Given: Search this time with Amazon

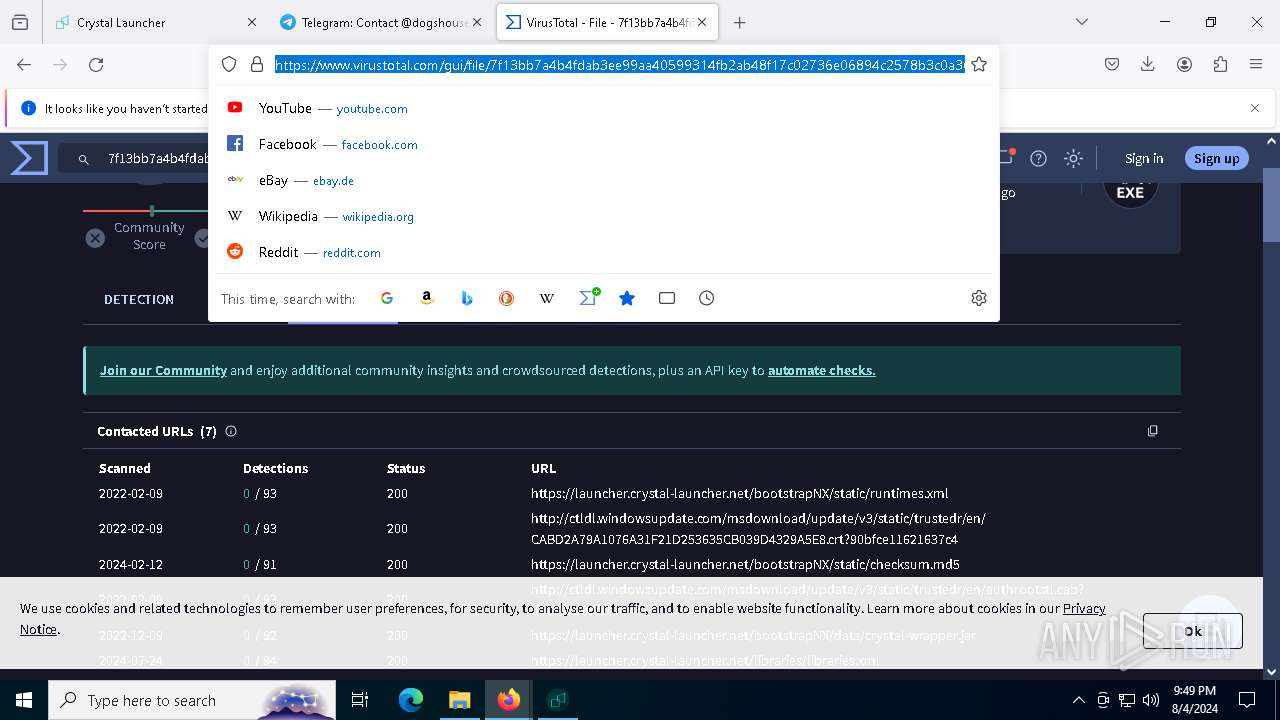Looking at the screenshot, I should [x=427, y=298].
